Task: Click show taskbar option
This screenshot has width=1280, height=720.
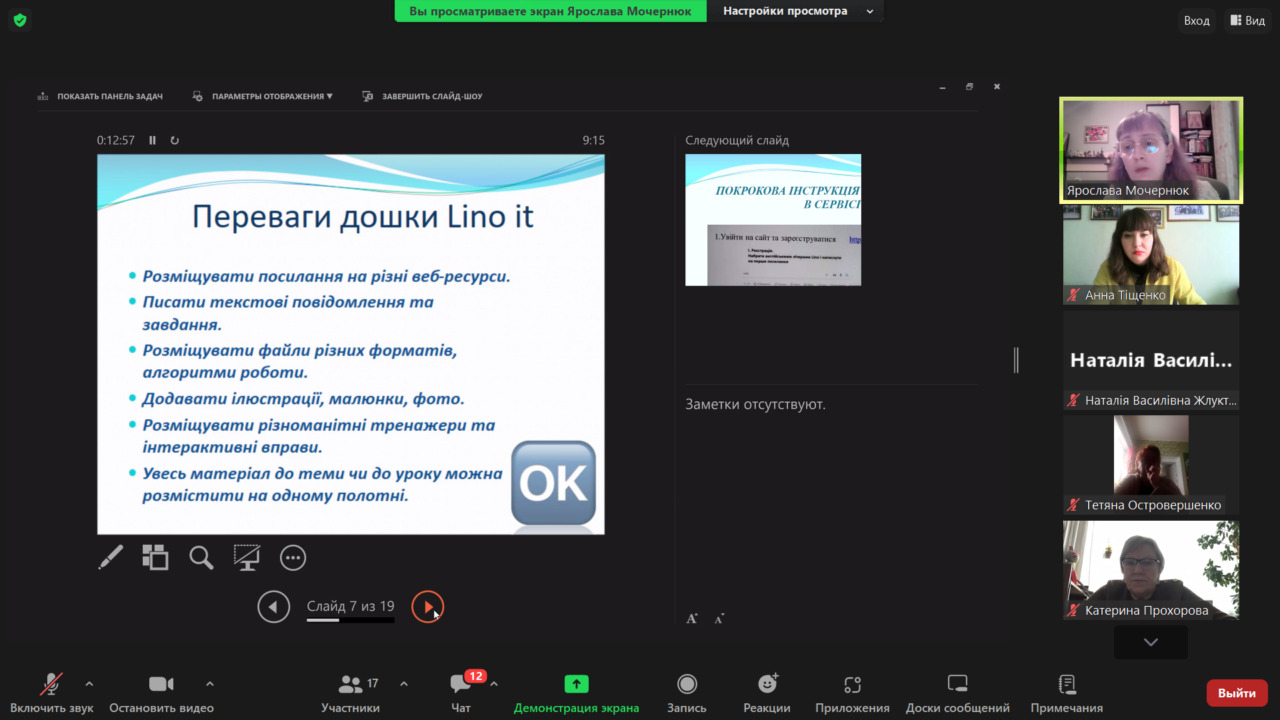Action: click(100, 96)
